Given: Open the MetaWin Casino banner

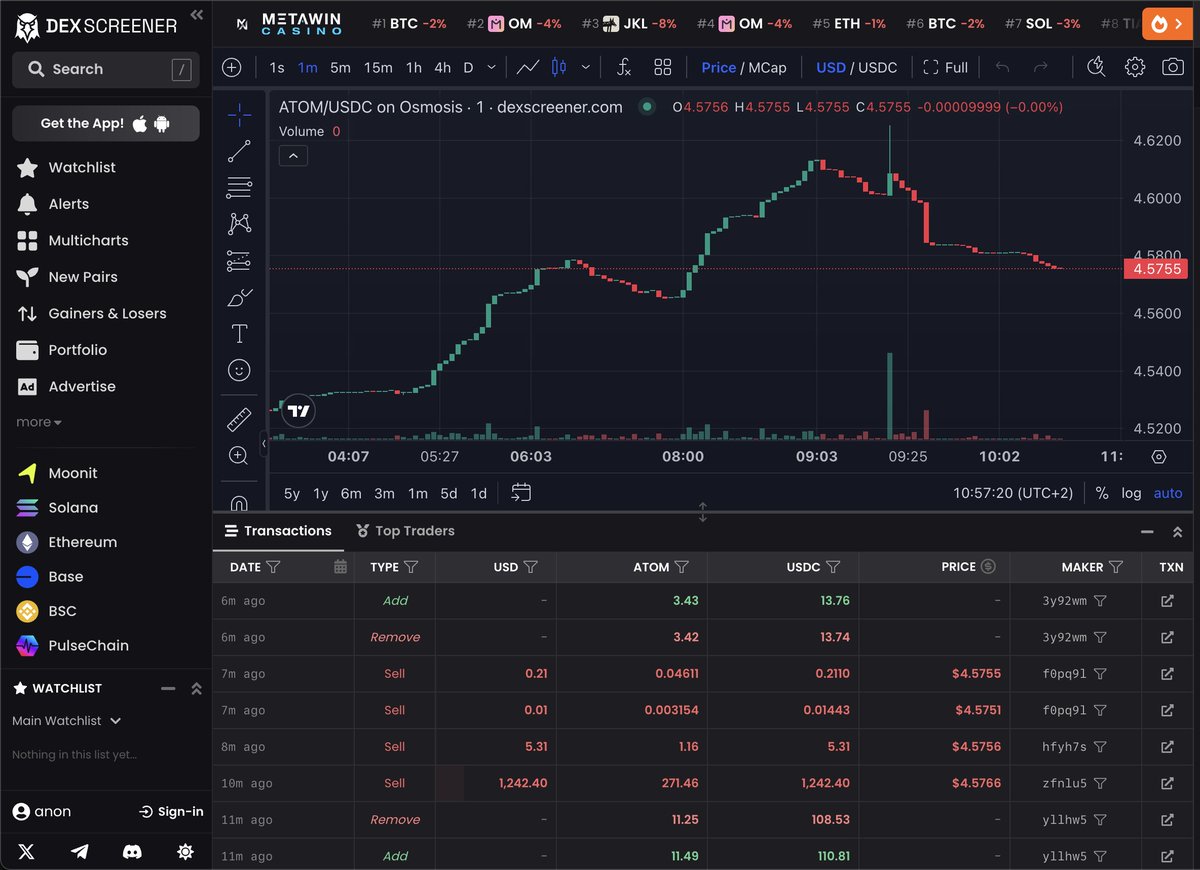Looking at the screenshot, I should pyautogui.click(x=288, y=23).
